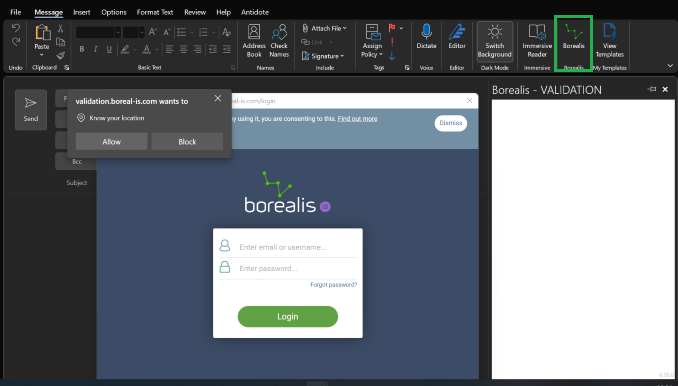Click the green Login button
This screenshot has height=386, width=678.
pos(288,316)
